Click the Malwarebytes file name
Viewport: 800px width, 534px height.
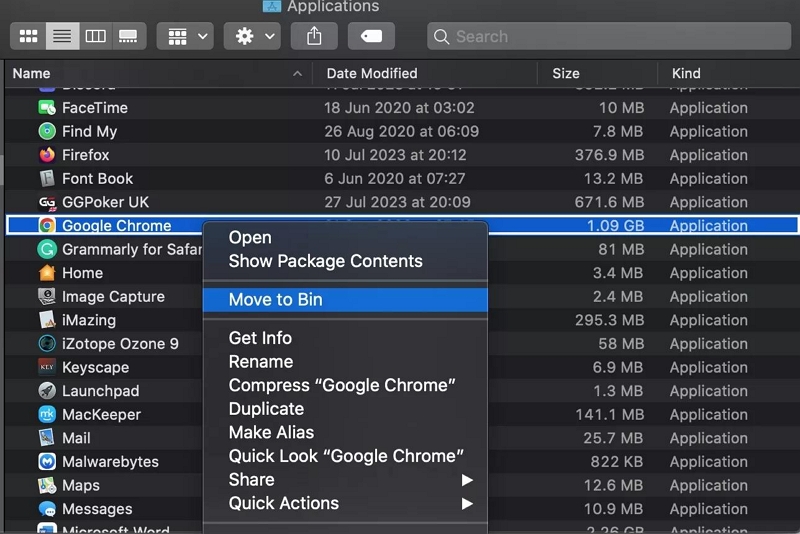[110, 462]
